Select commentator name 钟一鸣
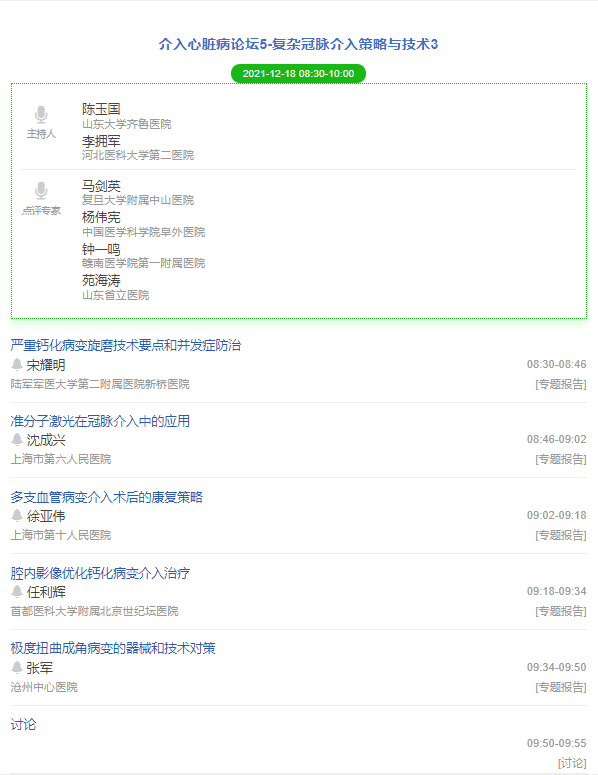598x775 pixels. coord(101,249)
